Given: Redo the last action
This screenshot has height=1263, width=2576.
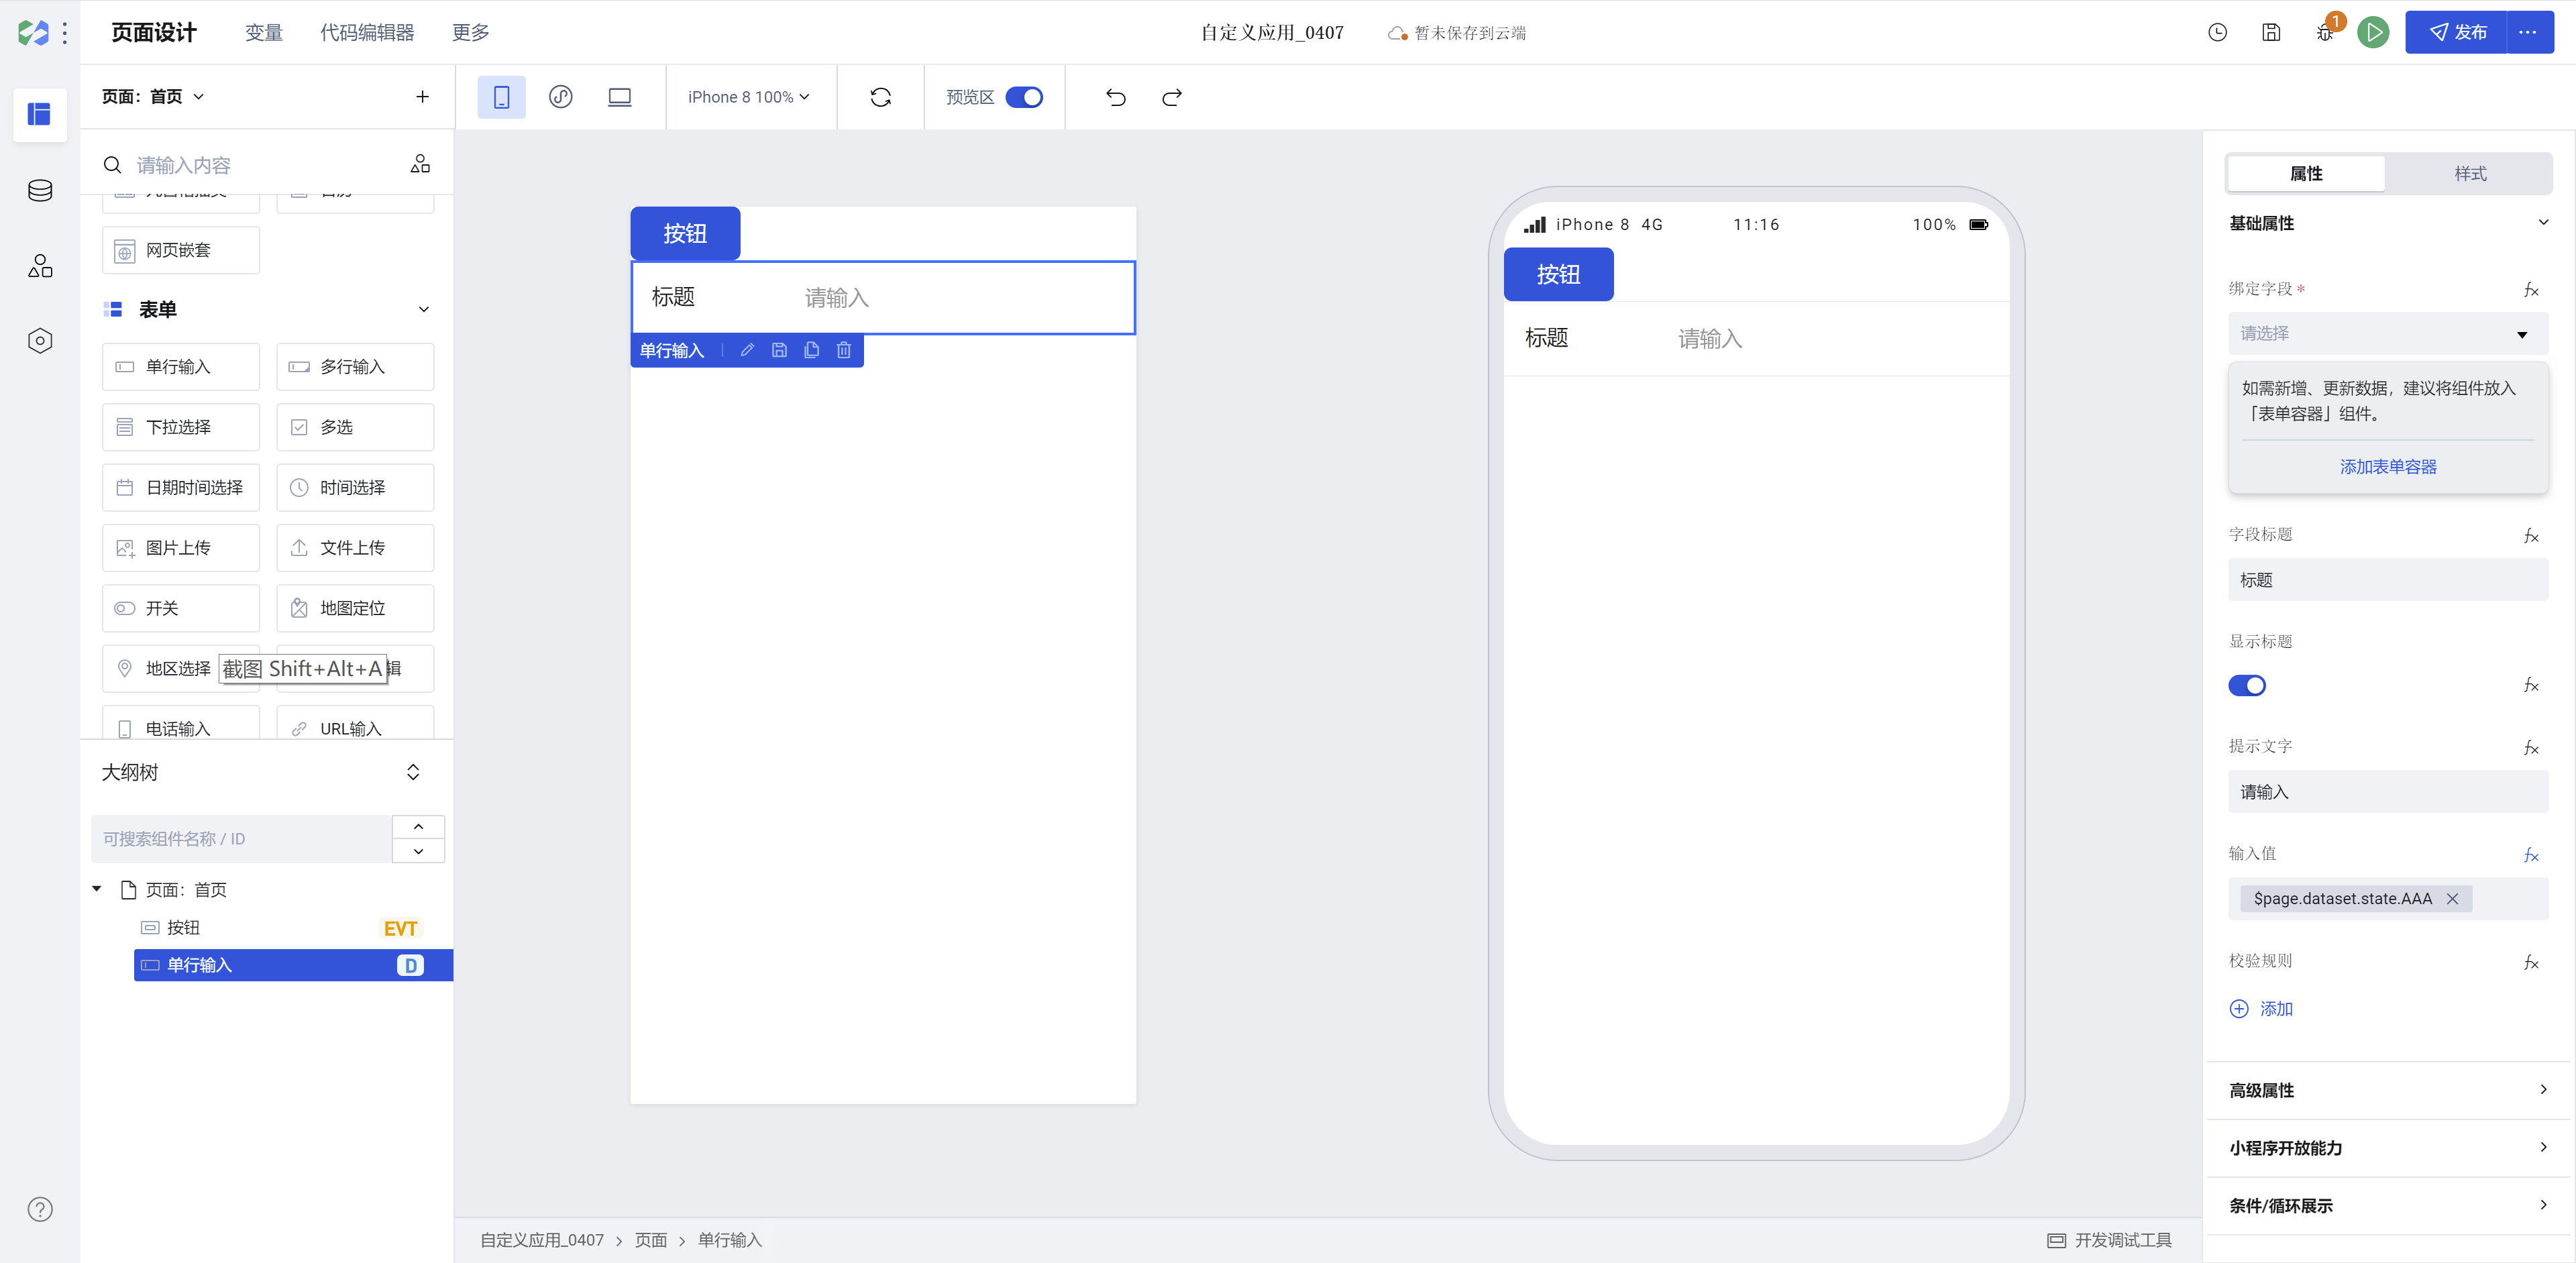Looking at the screenshot, I should tap(1172, 97).
